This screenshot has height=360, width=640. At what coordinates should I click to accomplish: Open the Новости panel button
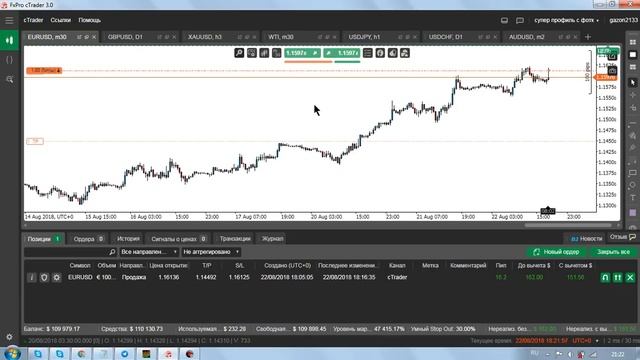pyautogui.click(x=587, y=239)
